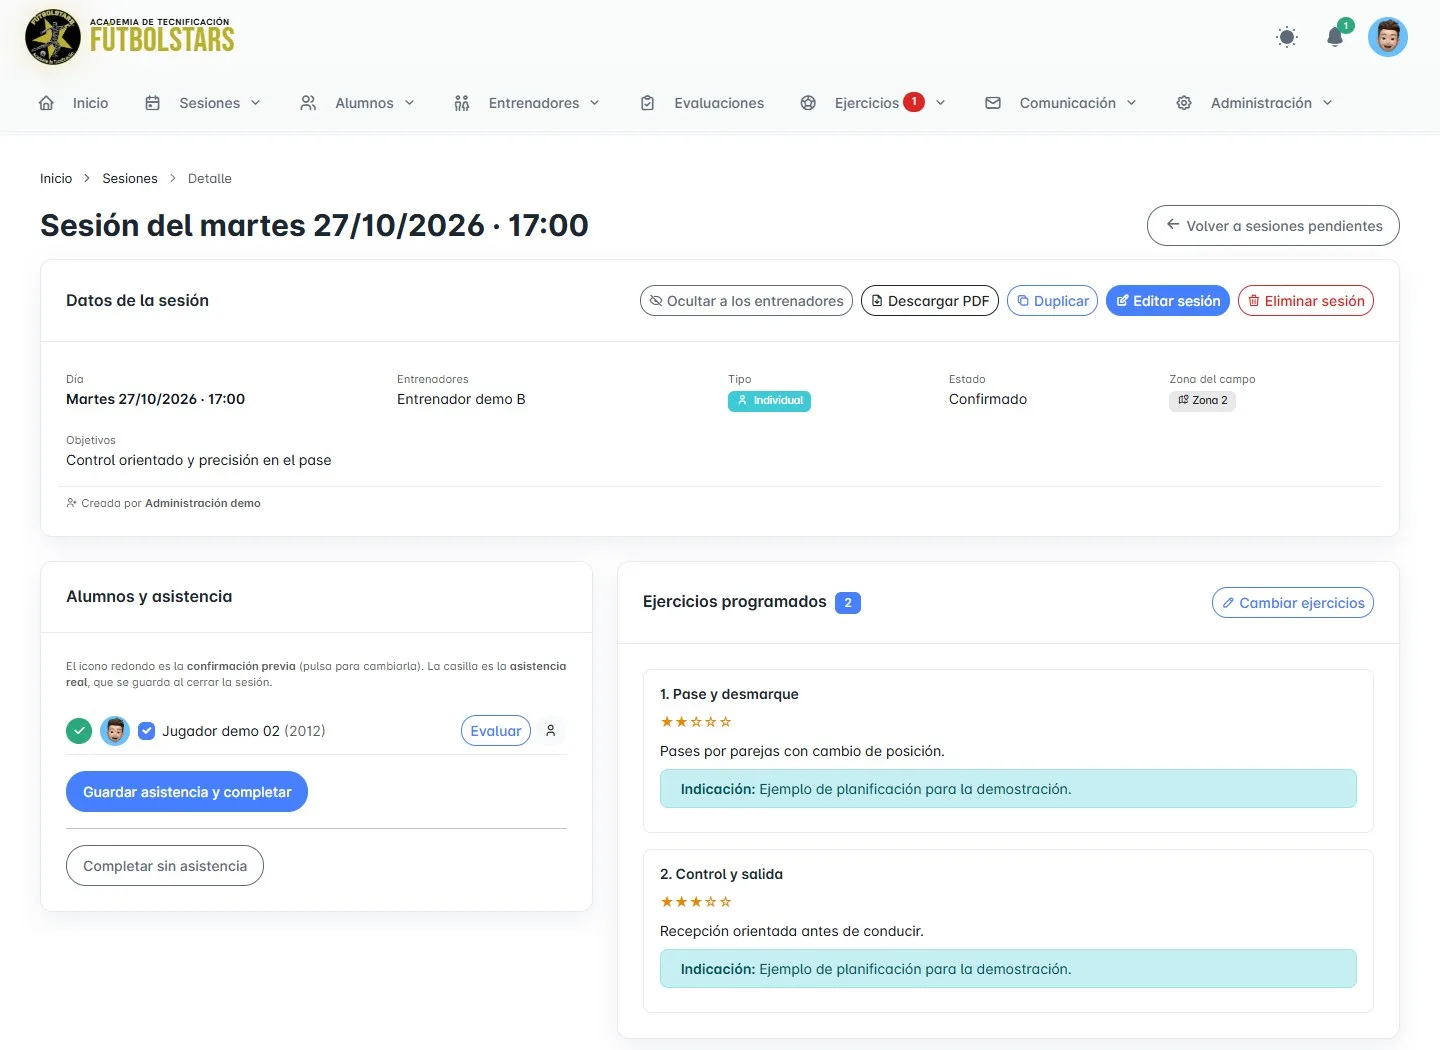This screenshot has height=1050, width=1440.
Task: Click the person icon next to Evaluar
Action: (x=551, y=731)
